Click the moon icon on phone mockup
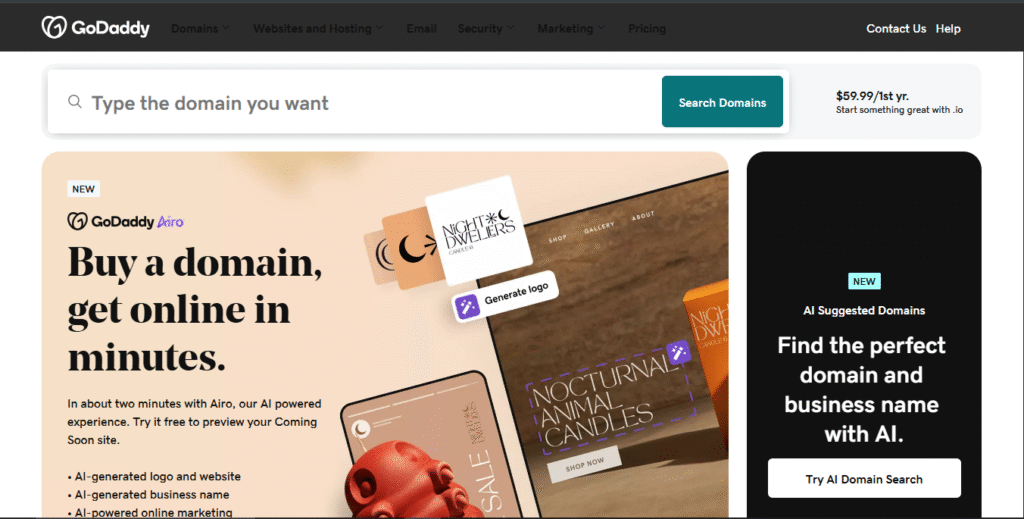1024x519 pixels. (360, 429)
